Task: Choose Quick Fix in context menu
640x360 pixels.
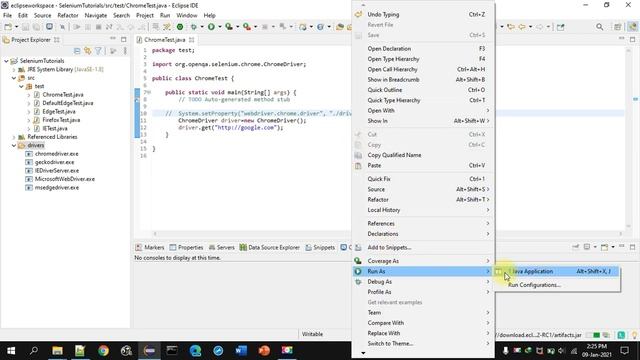Action: click(x=423, y=179)
